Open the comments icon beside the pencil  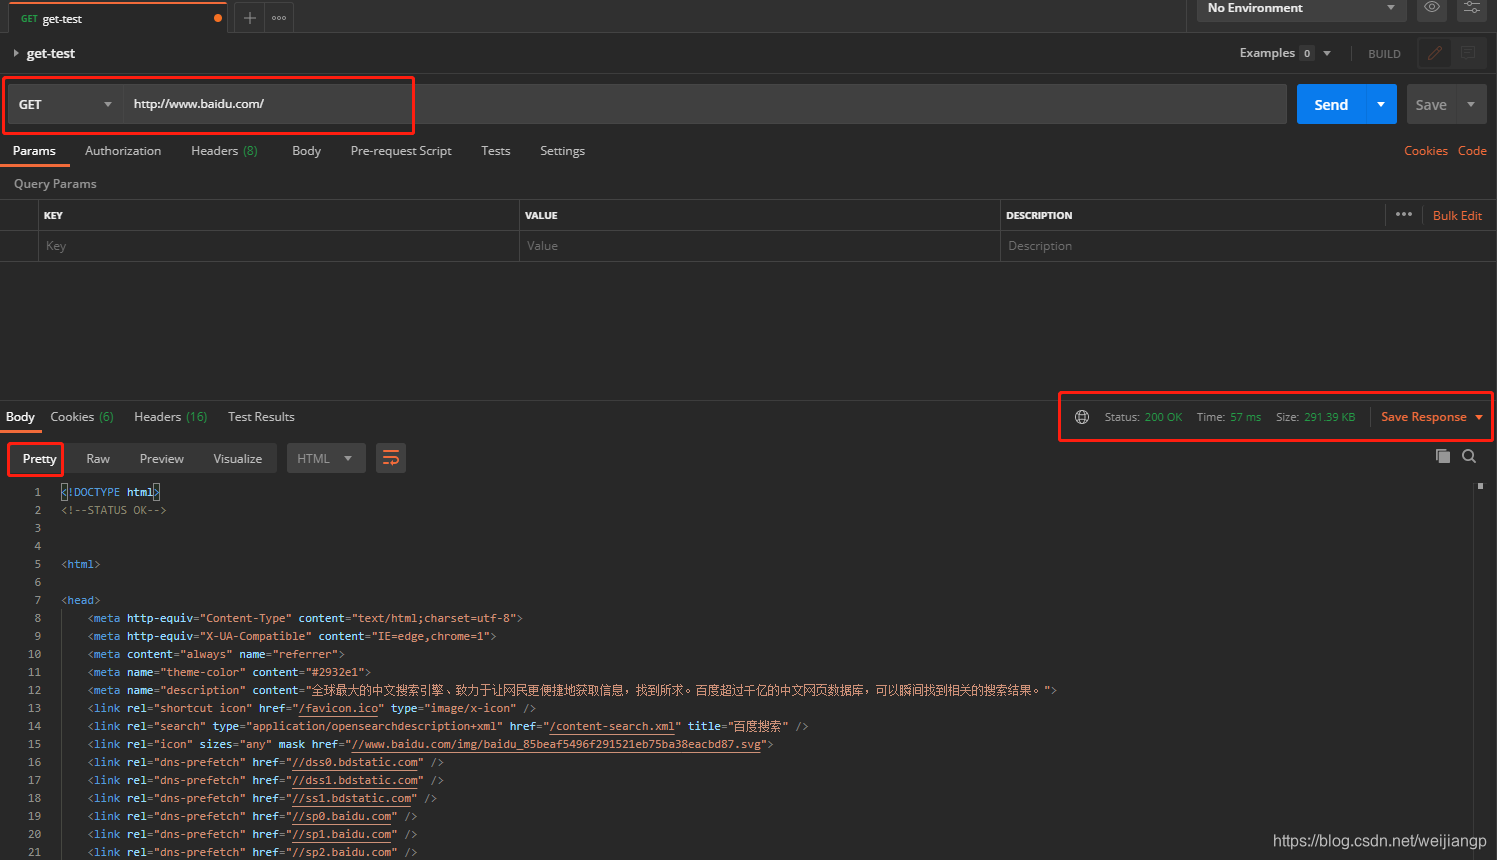point(1468,54)
